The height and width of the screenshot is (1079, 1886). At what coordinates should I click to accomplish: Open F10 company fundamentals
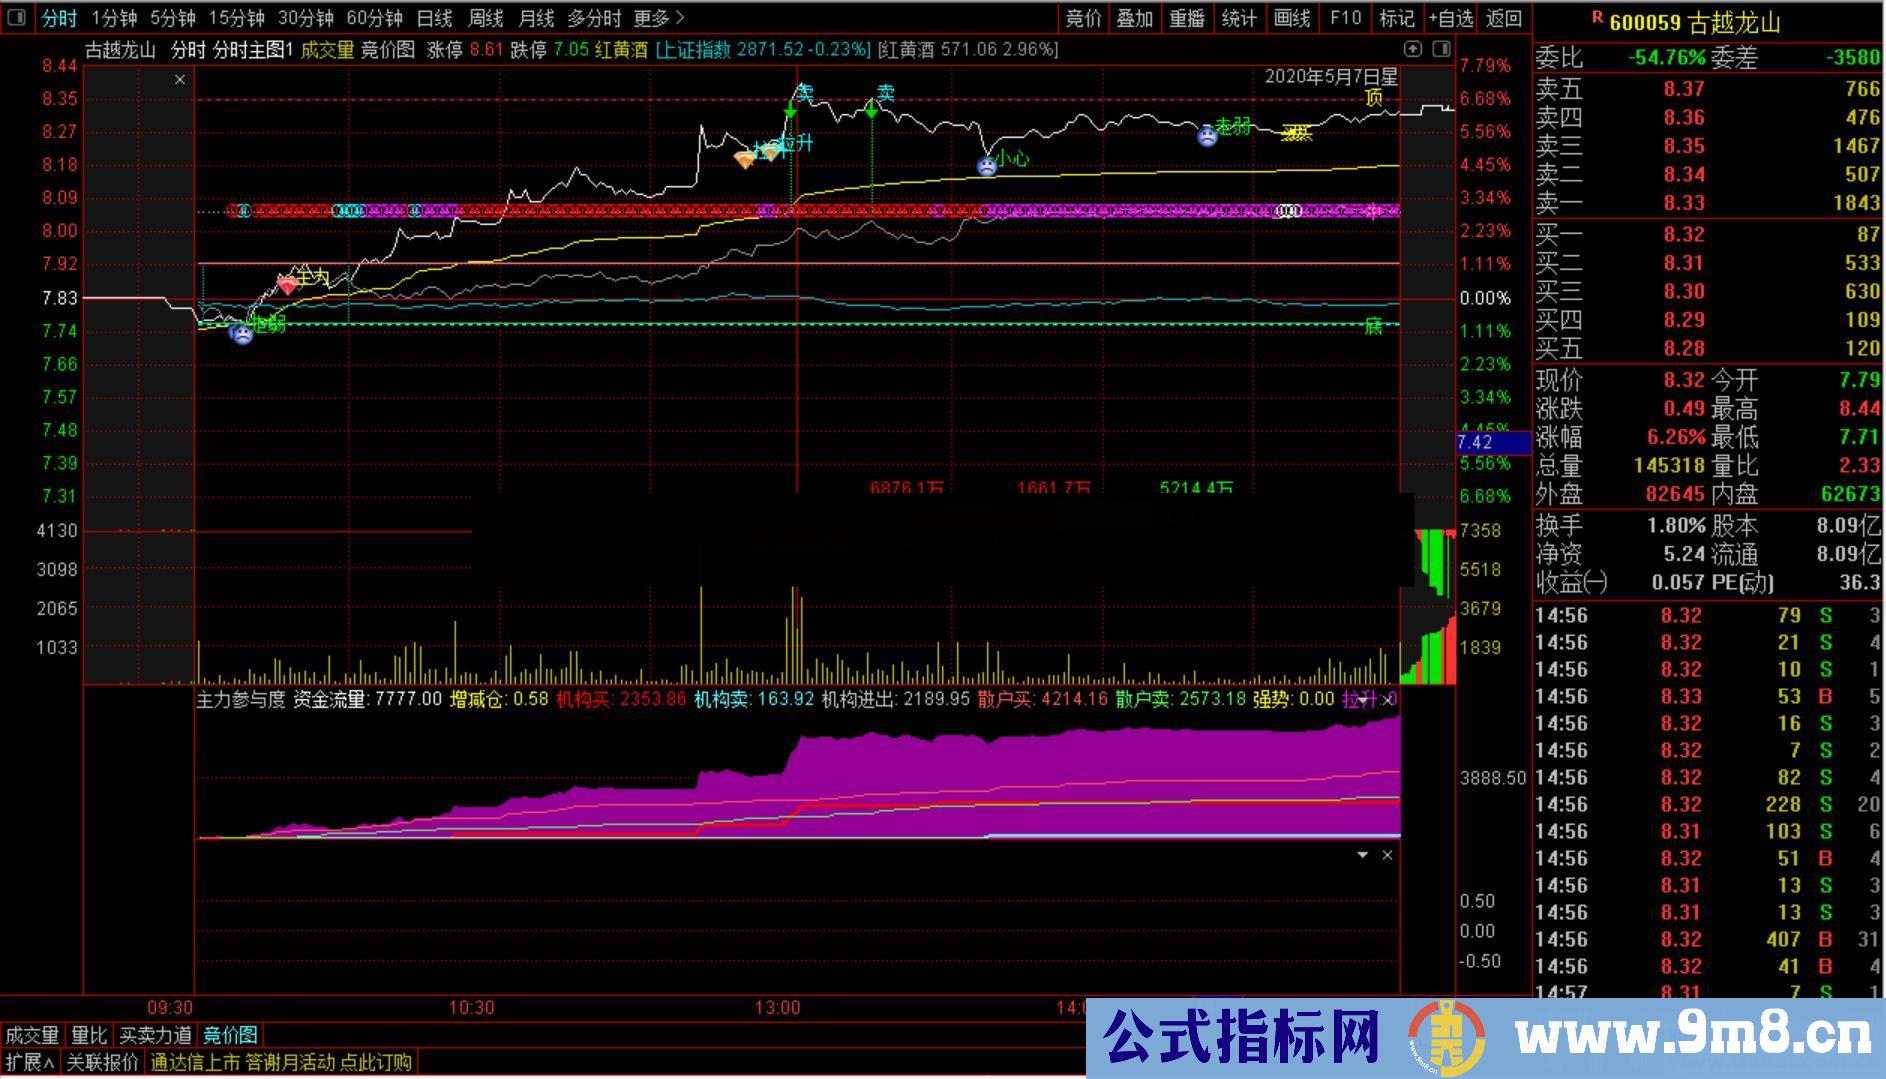pos(1345,17)
